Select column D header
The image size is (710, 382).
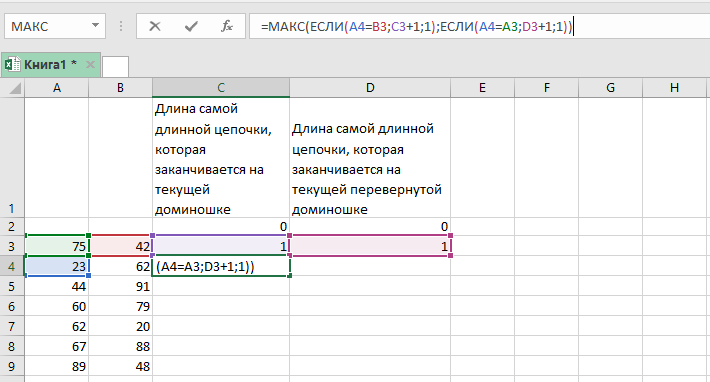(370, 88)
